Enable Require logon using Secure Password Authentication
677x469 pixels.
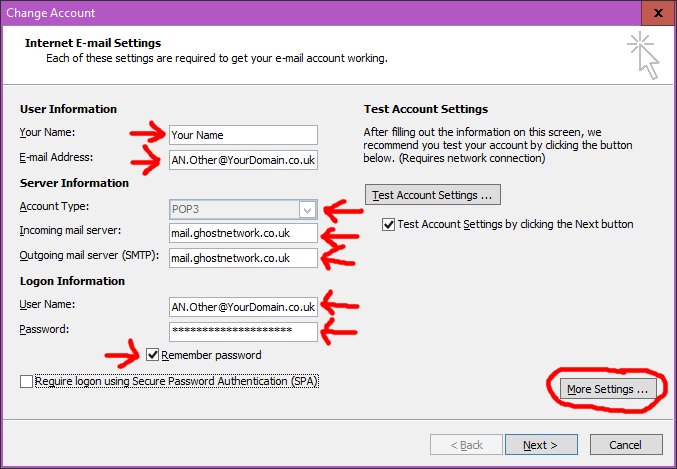pos(26,382)
